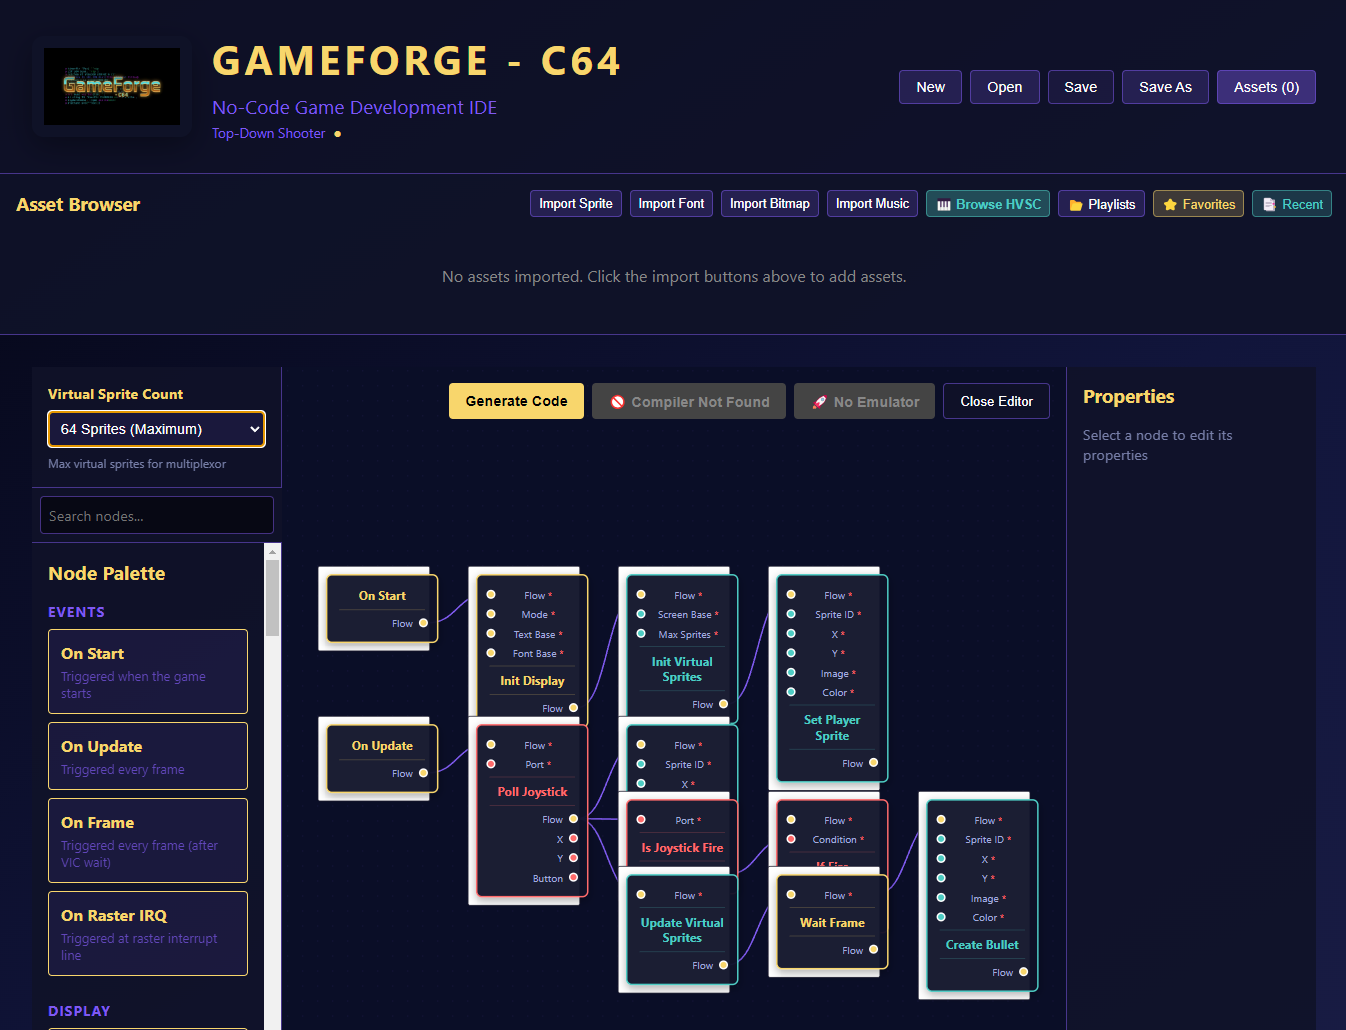
Task: Select the Update Virtual Sprites node title
Action: pos(682,931)
